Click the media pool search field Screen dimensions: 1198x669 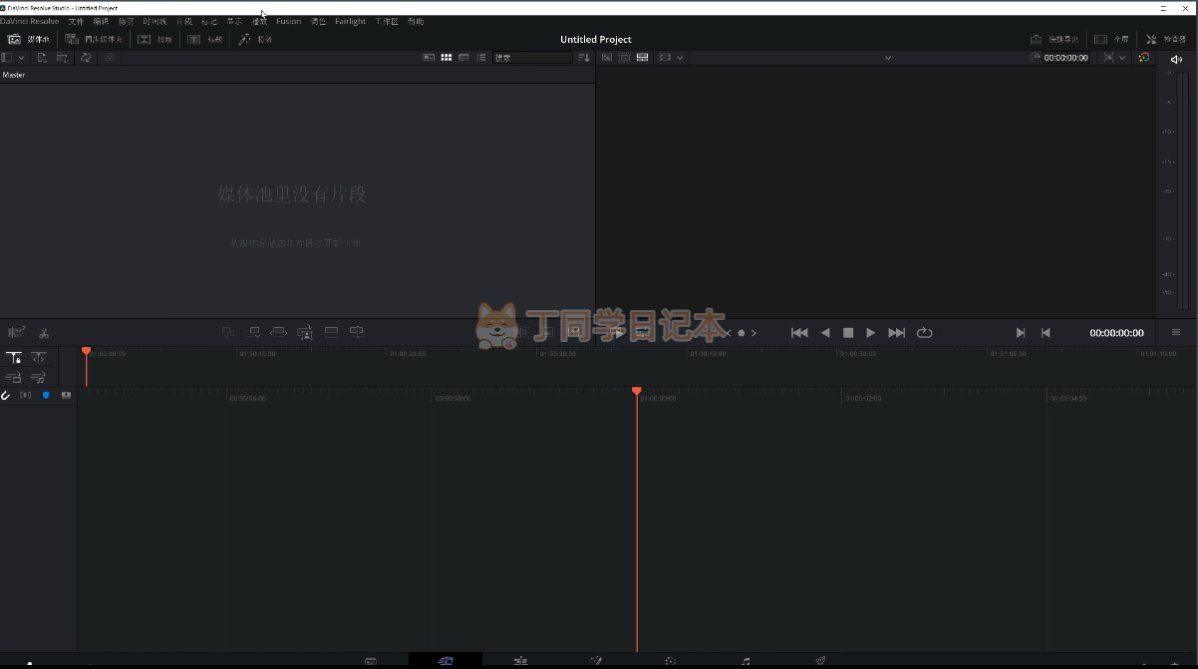tap(532, 58)
